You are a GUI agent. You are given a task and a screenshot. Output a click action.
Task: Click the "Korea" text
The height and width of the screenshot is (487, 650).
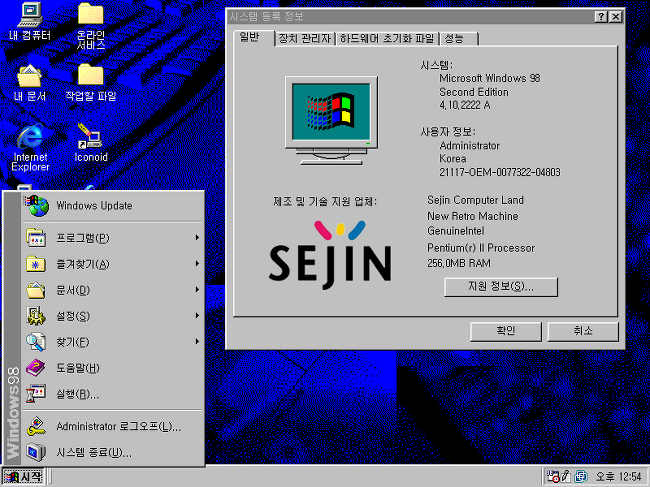pos(453,159)
